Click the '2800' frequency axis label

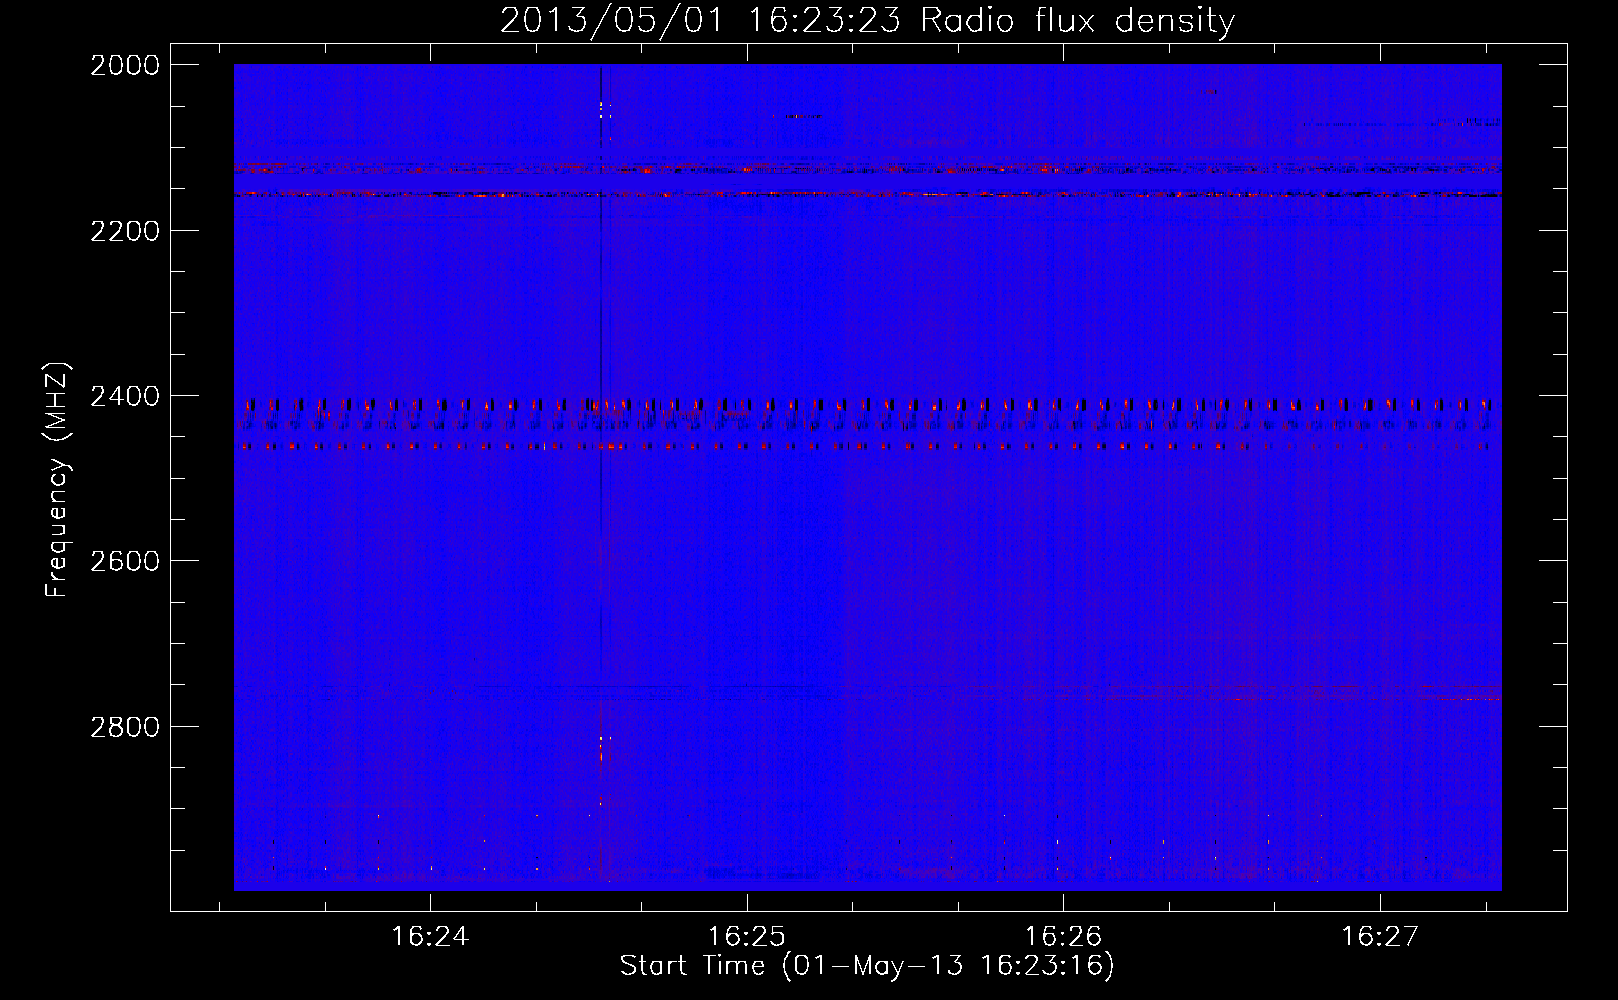pos(124,726)
